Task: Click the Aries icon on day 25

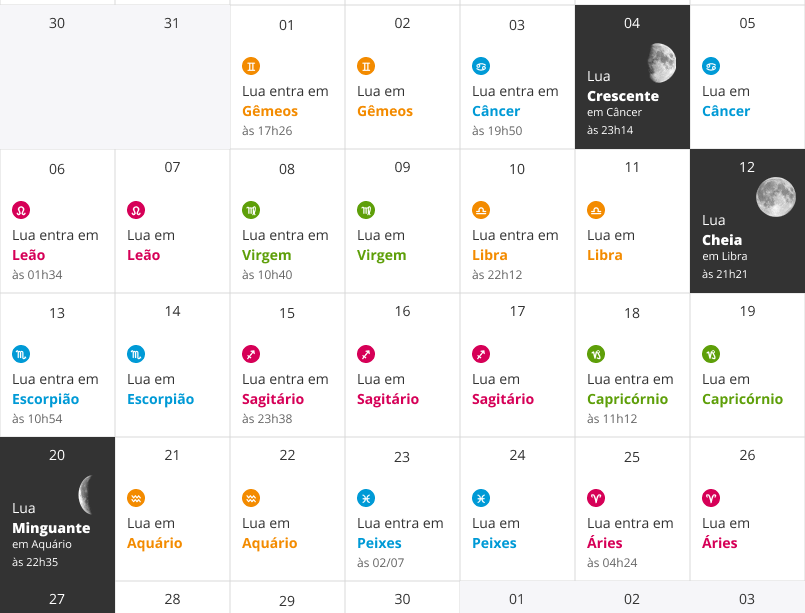Action: [596, 498]
